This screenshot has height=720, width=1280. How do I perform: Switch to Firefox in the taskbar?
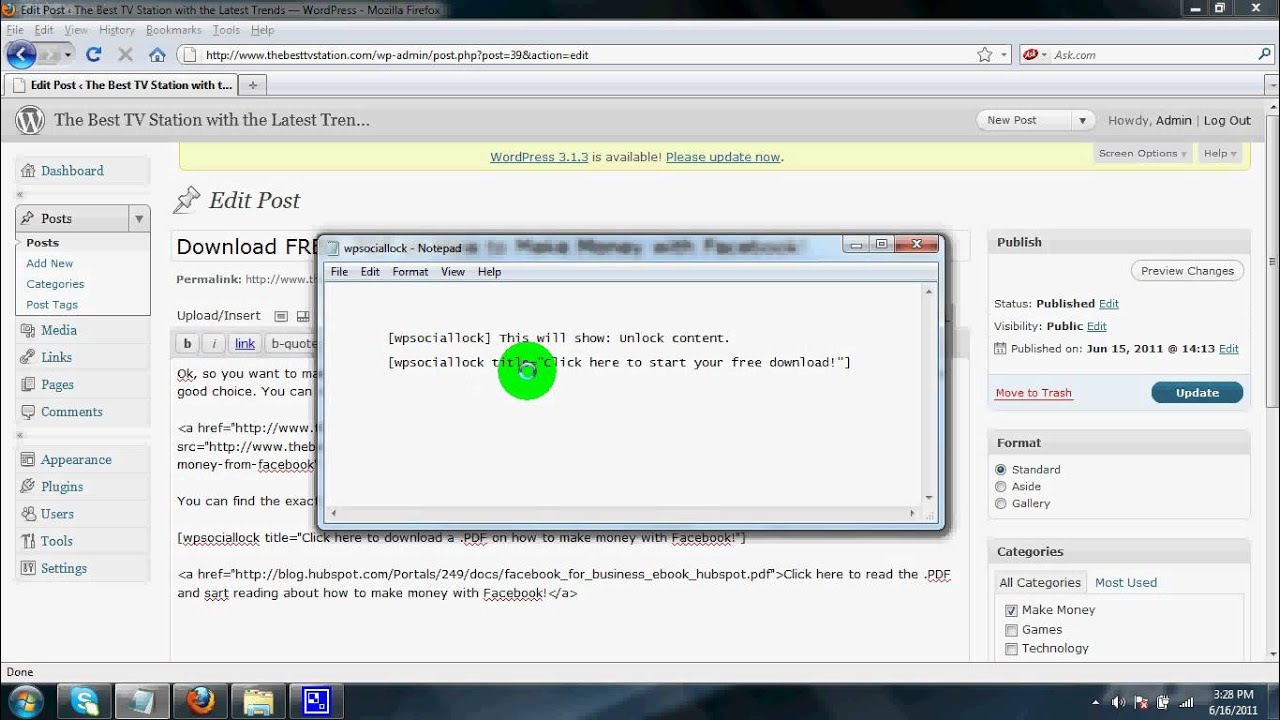[201, 701]
